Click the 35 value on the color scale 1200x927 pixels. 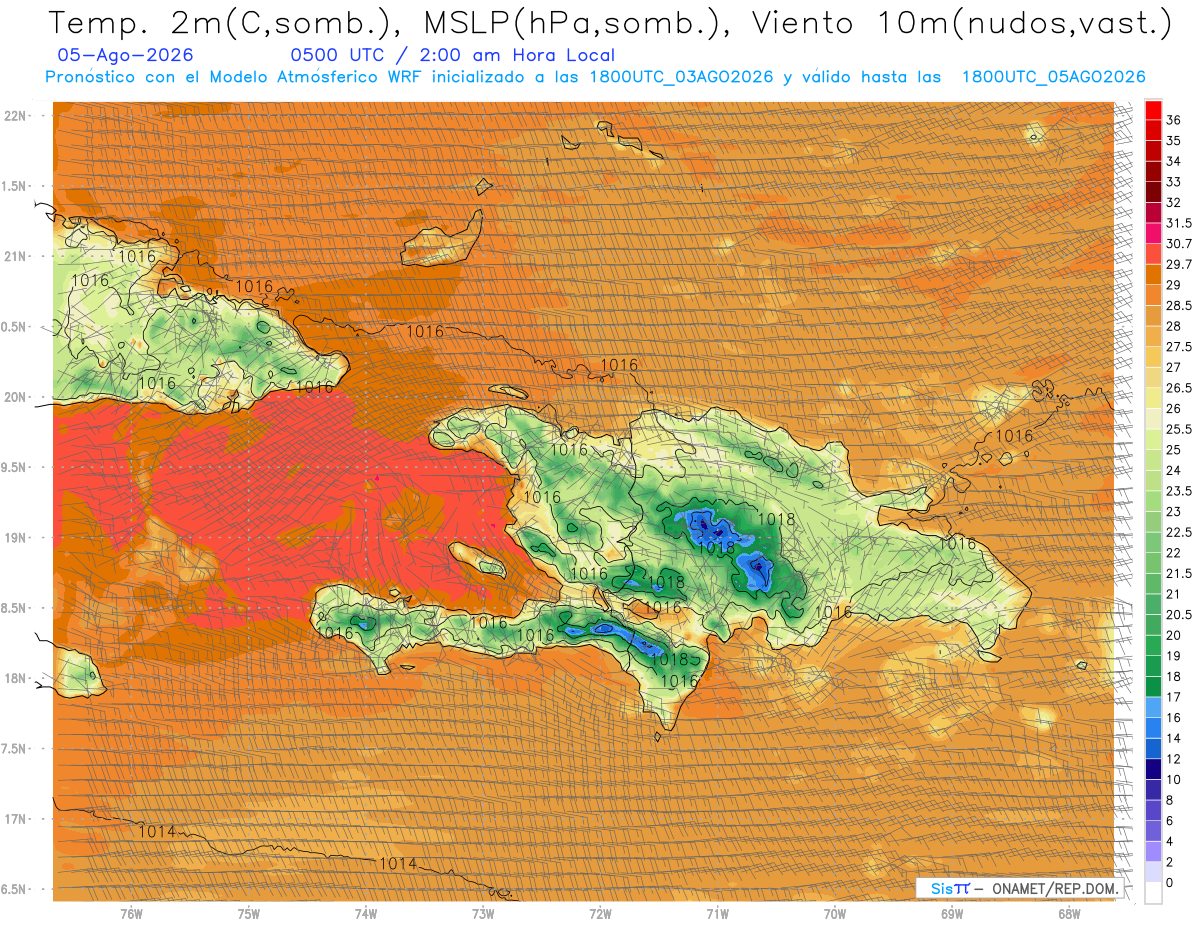tap(1174, 141)
